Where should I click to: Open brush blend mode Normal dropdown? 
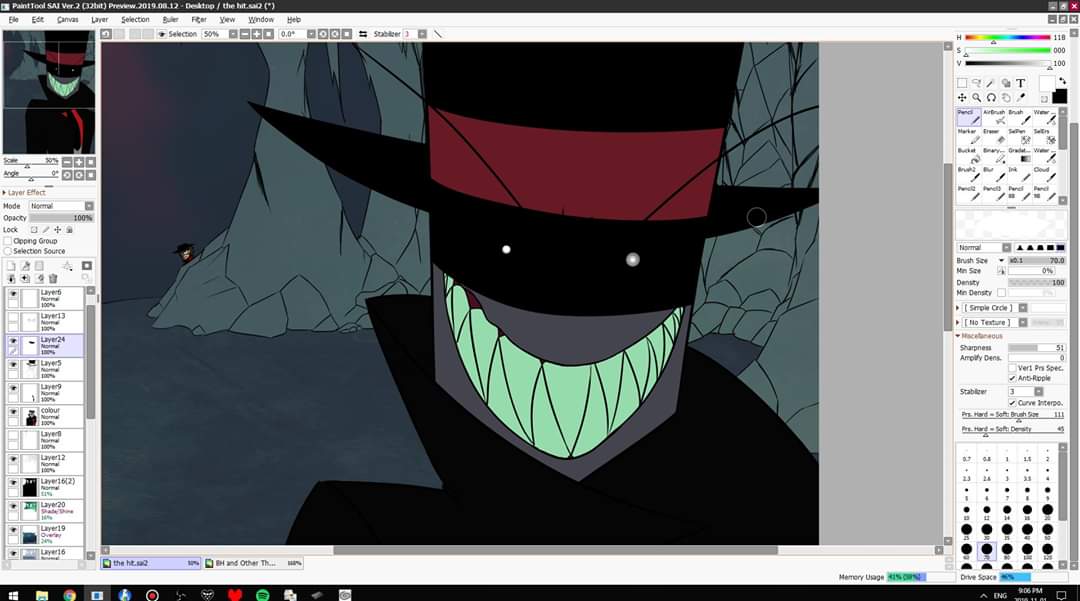click(x=1006, y=248)
